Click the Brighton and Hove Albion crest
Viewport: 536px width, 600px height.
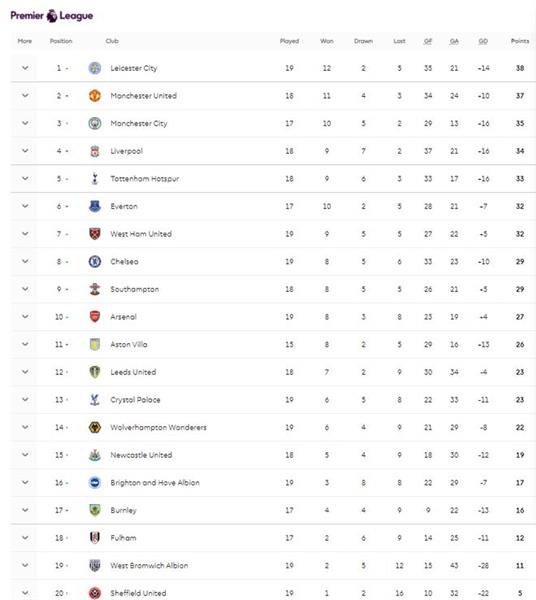tap(94, 483)
